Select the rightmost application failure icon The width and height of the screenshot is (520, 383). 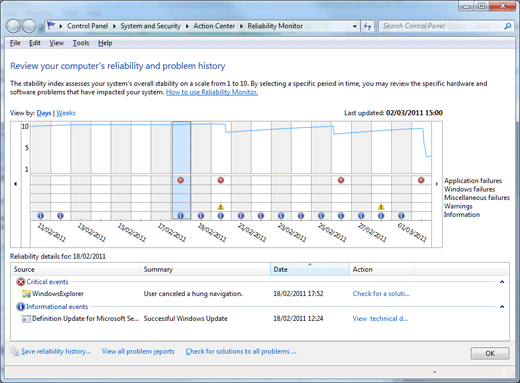tap(421, 180)
